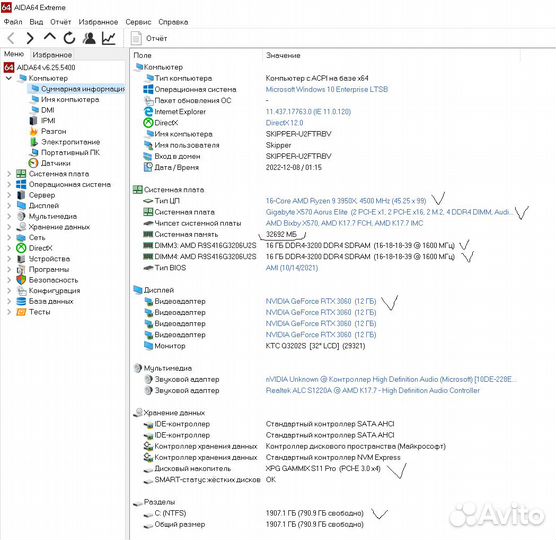Screen dimensions: 556x540
Task: Click the Отчёт report toolbar button
Action: (149, 38)
